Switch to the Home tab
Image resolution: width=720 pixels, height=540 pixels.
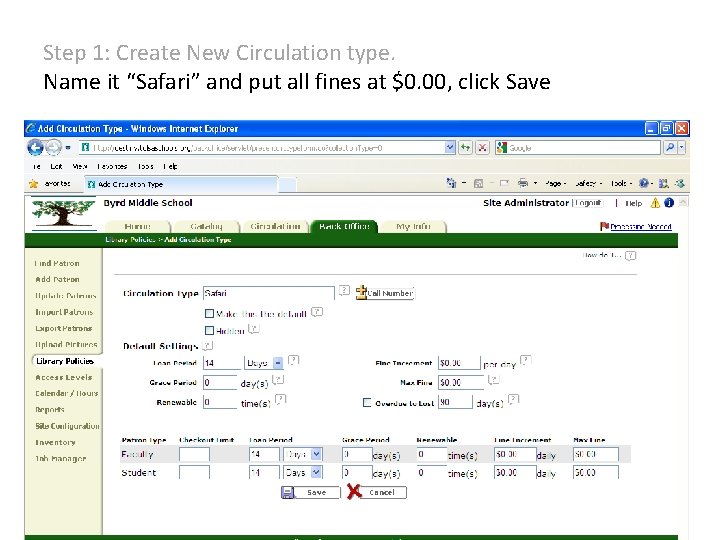click(x=138, y=226)
